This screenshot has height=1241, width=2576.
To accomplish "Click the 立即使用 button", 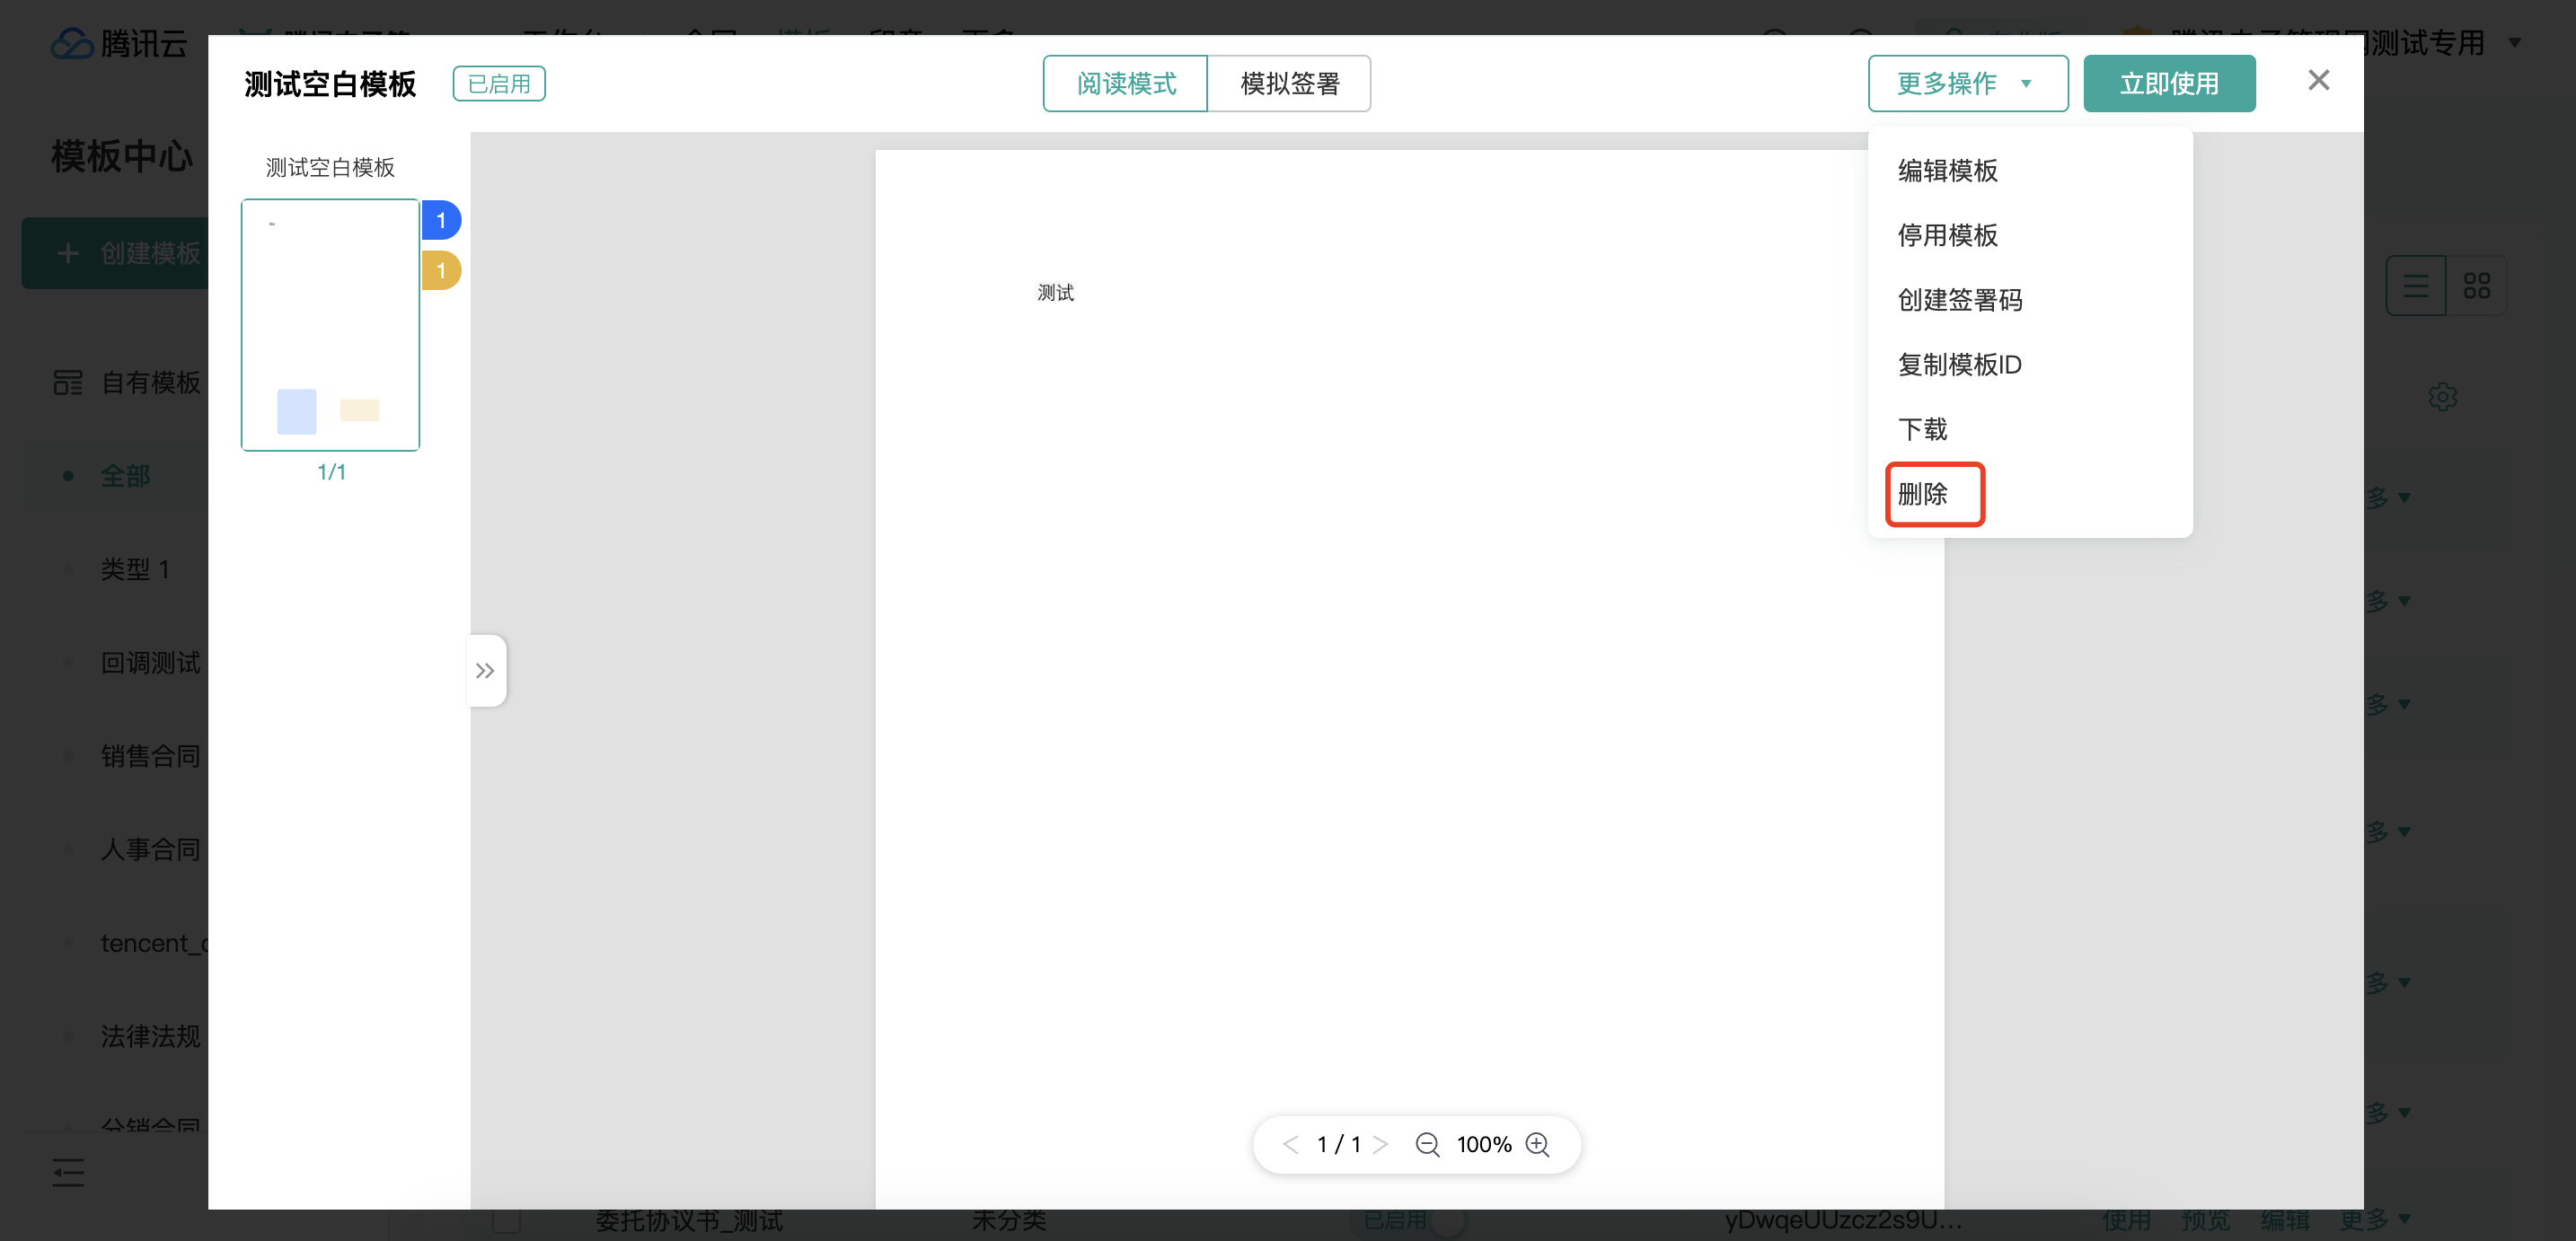I will pos(2169,83).
